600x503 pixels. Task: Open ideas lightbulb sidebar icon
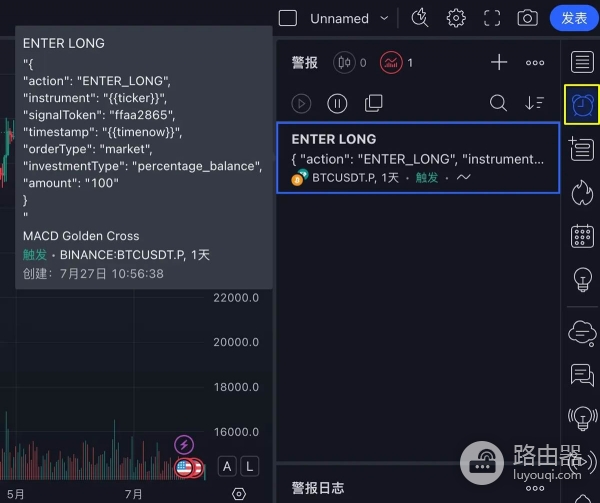[x=582, y=279]
